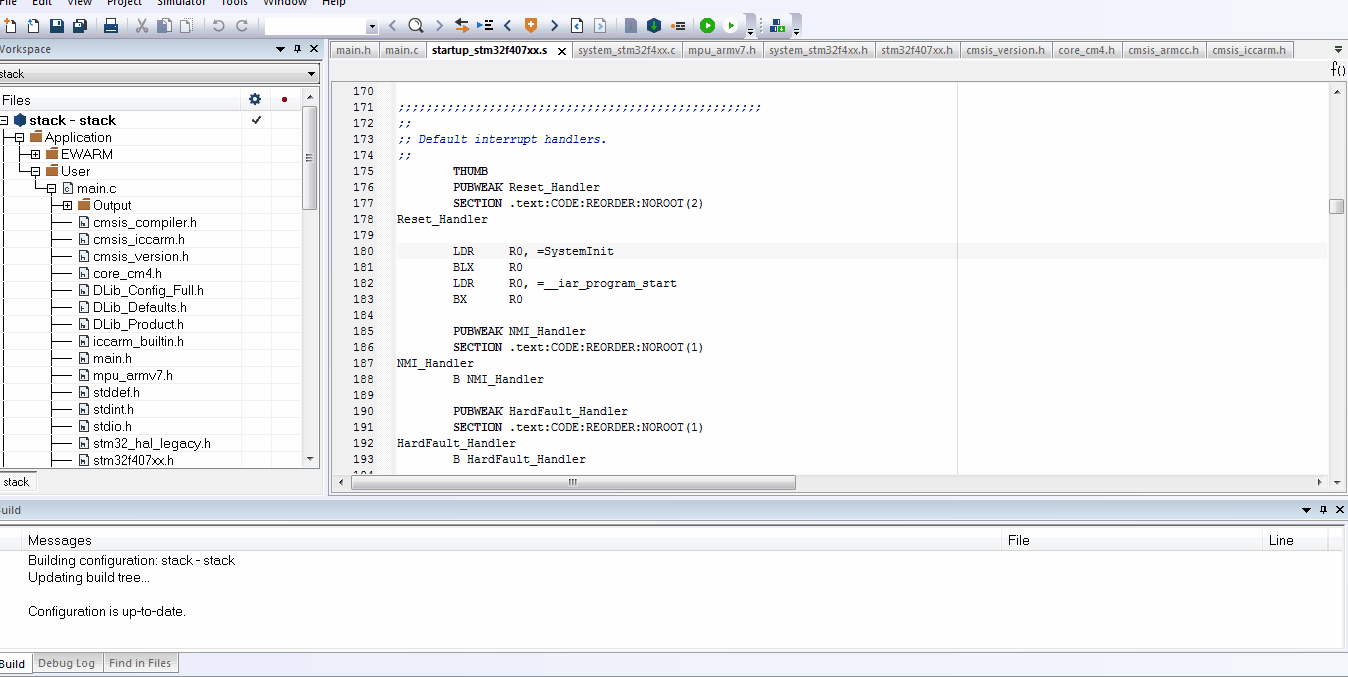Find previous match arrow in toolbar
This screenshot has height=677, width=1348.
392,25
